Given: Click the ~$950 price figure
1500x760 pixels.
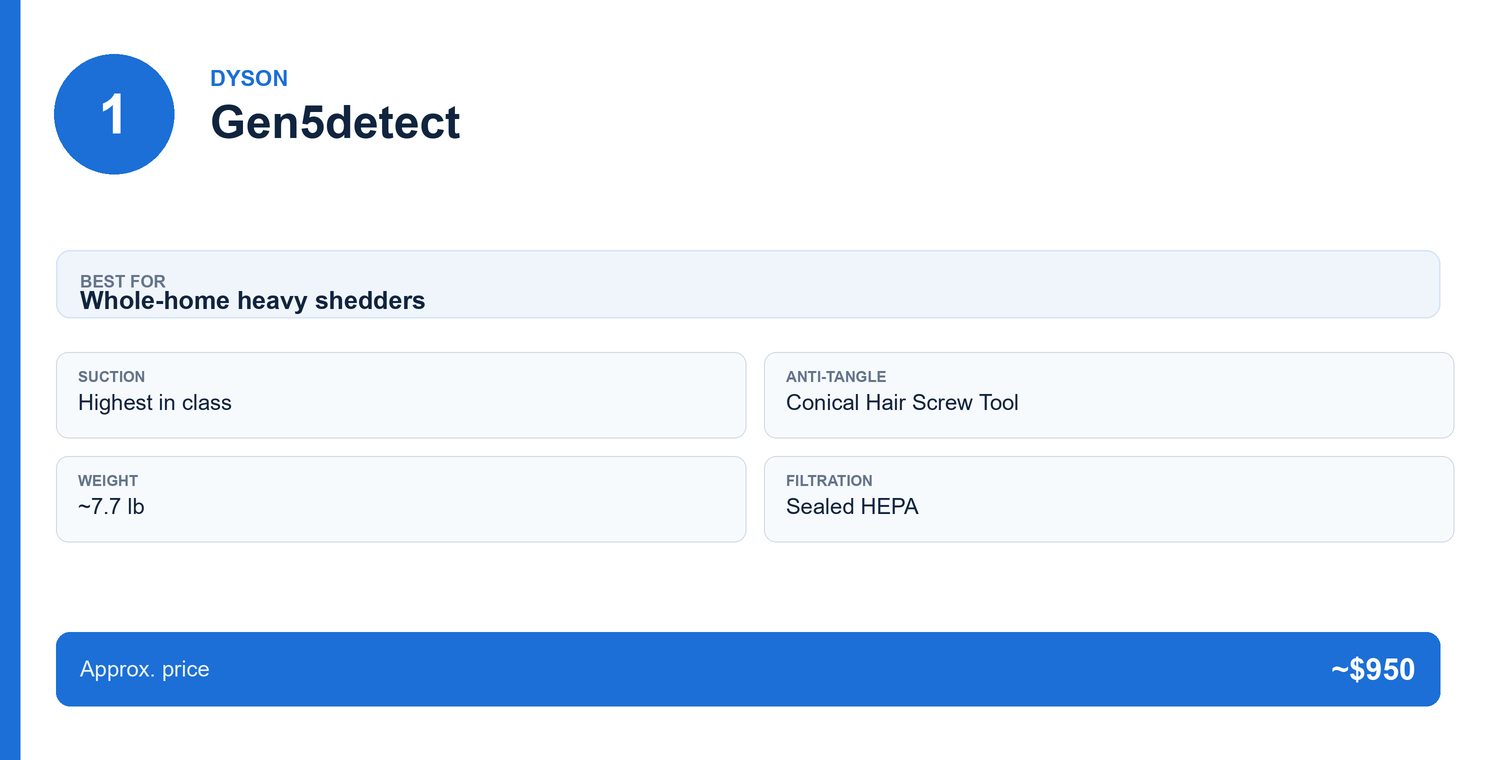Looking at the screenshot, I should pos(1373,670).
